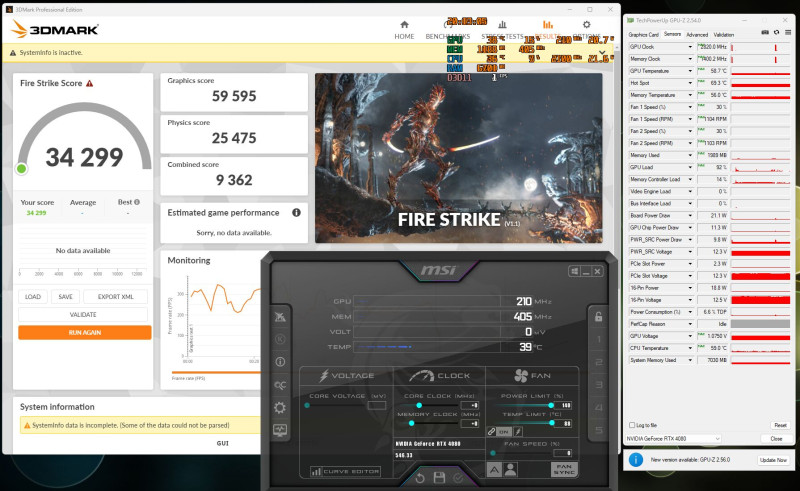Click the Kombustor K icon in Afterburner

[x=280, y=339]
